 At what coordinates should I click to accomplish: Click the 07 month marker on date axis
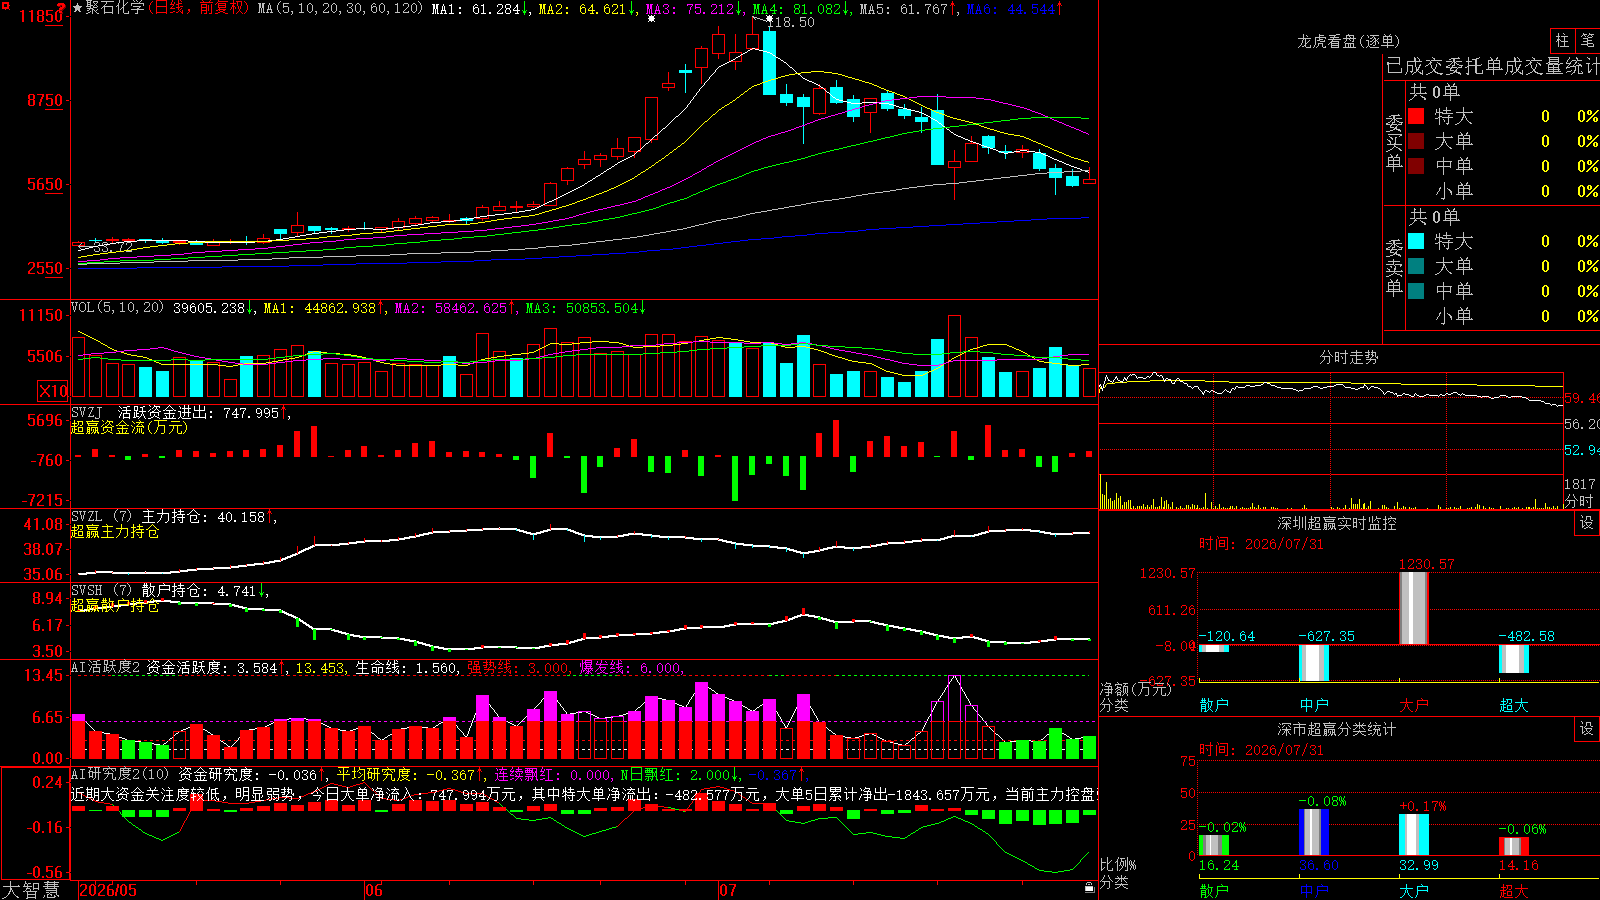(727, 890)
